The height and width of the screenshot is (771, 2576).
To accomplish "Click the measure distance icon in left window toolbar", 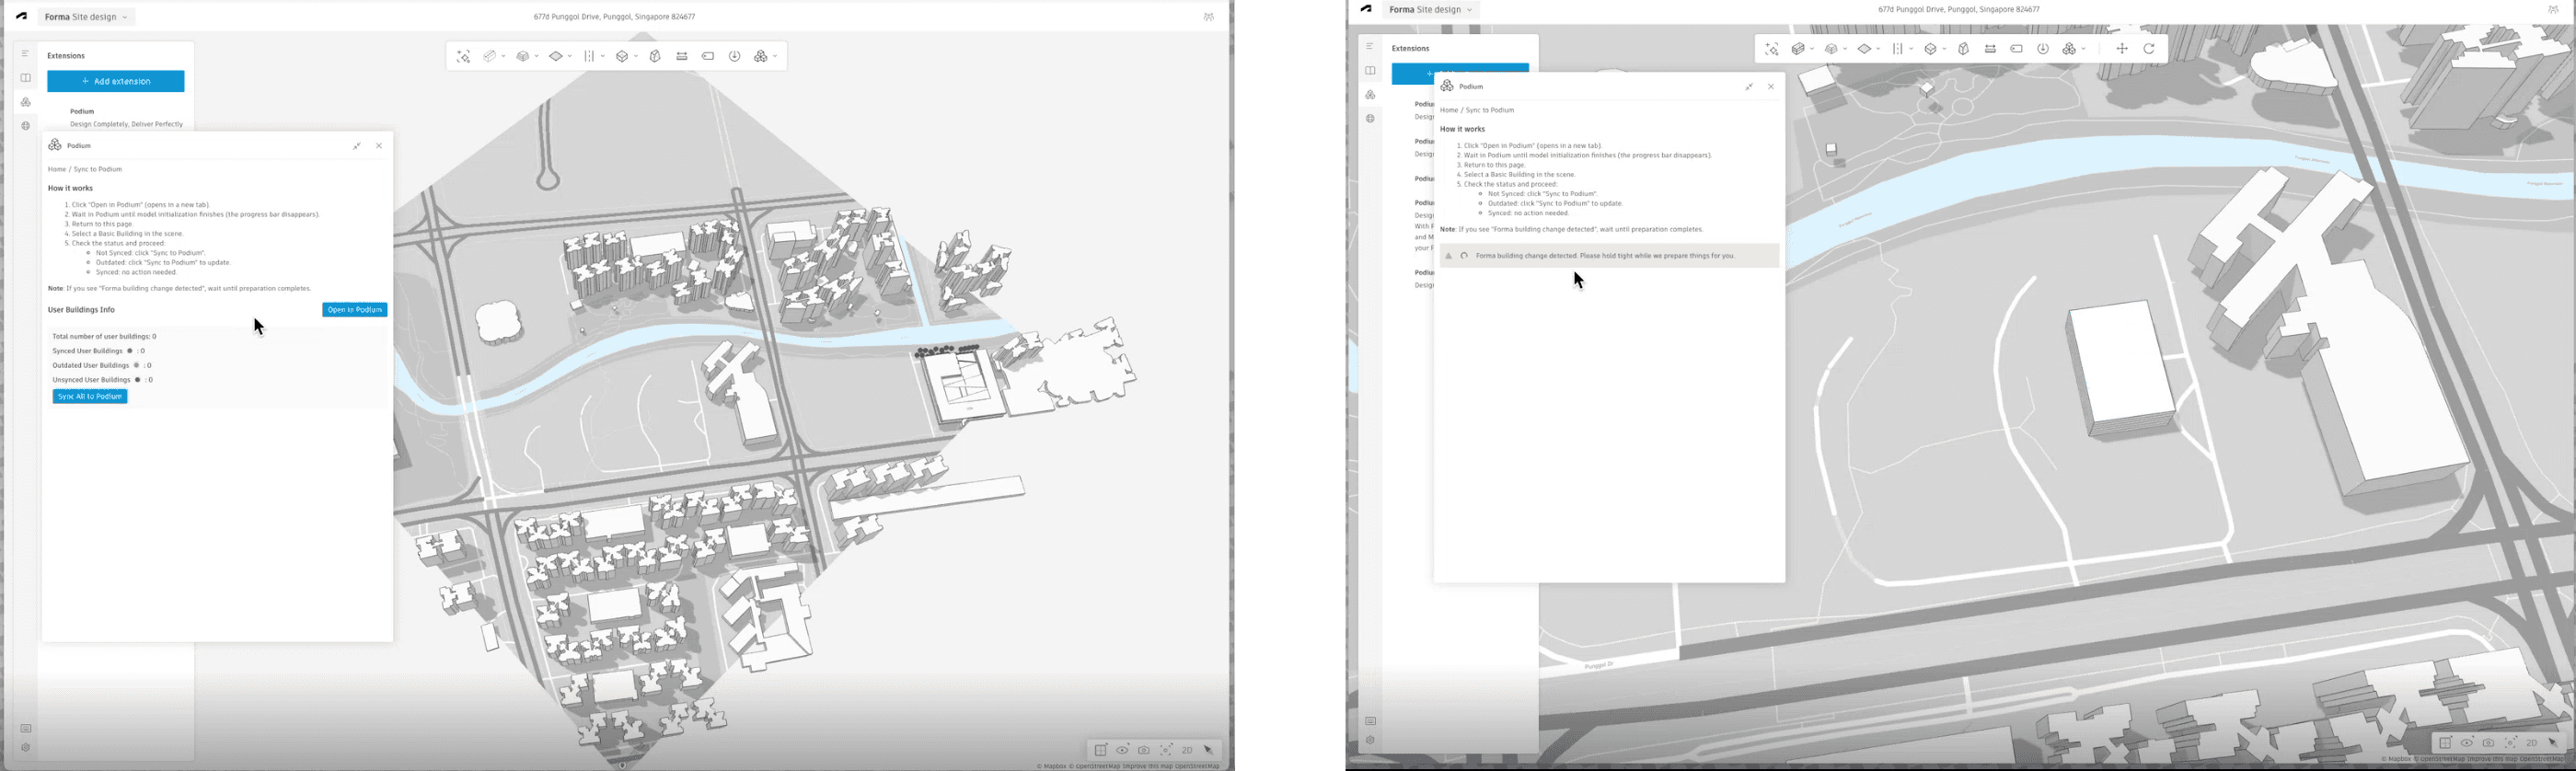I will pyautogui.click(x=682, y=57).
